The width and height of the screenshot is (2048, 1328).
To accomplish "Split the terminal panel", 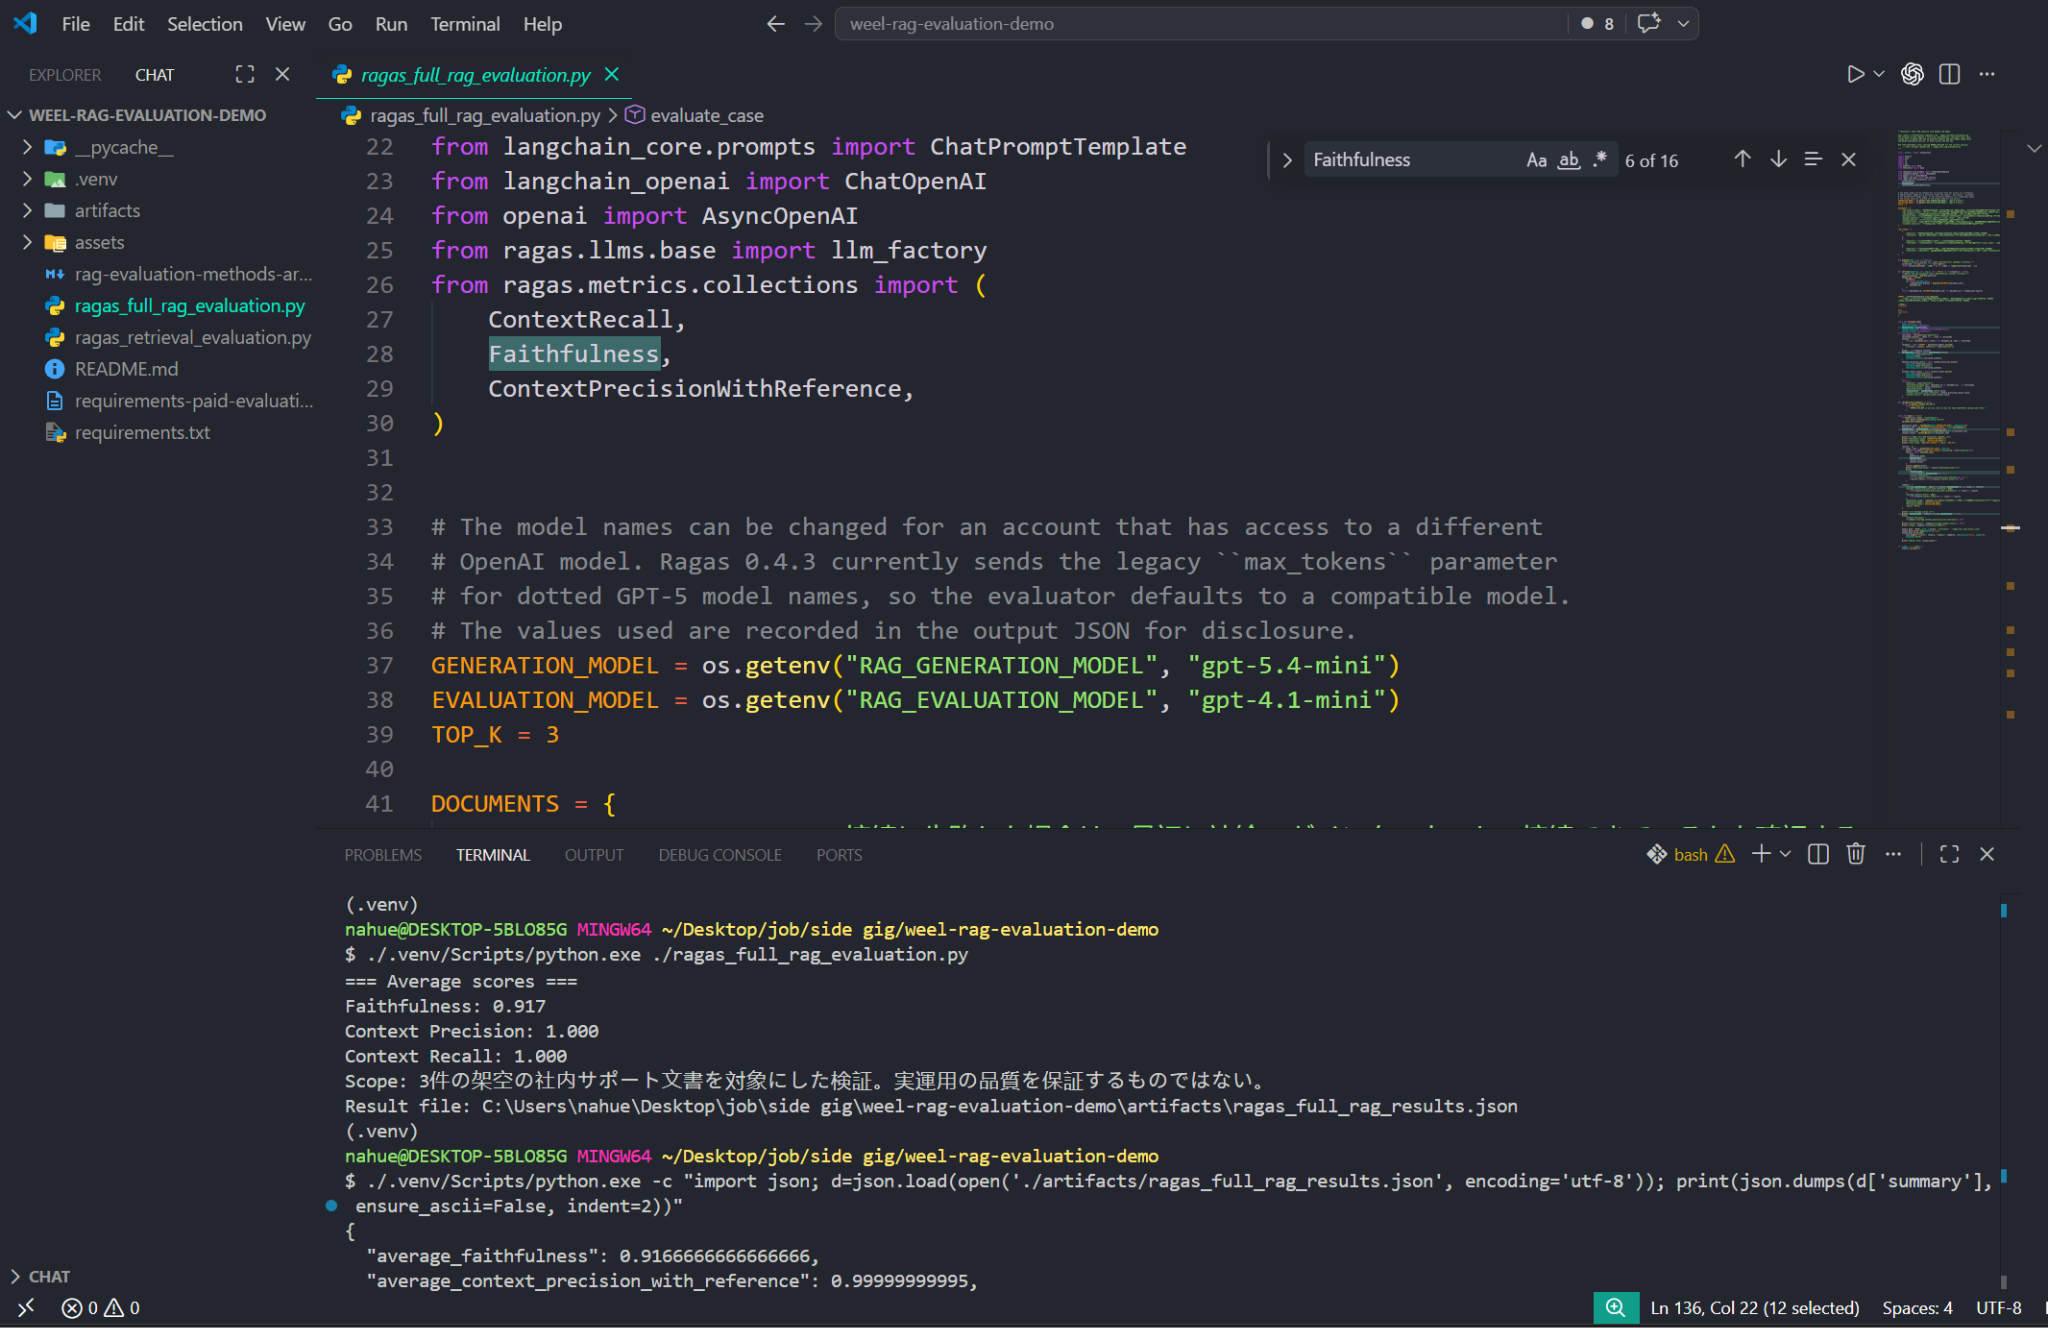I will [x=1819, y=854].
